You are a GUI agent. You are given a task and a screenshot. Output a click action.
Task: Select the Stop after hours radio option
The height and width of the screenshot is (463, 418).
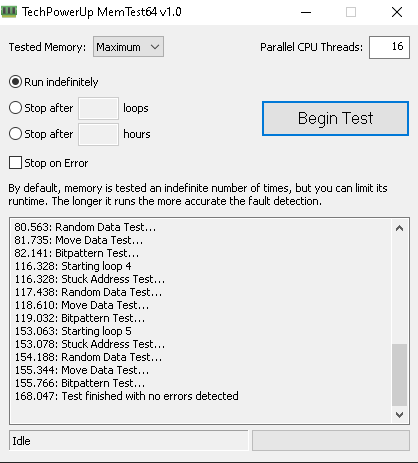15,134
